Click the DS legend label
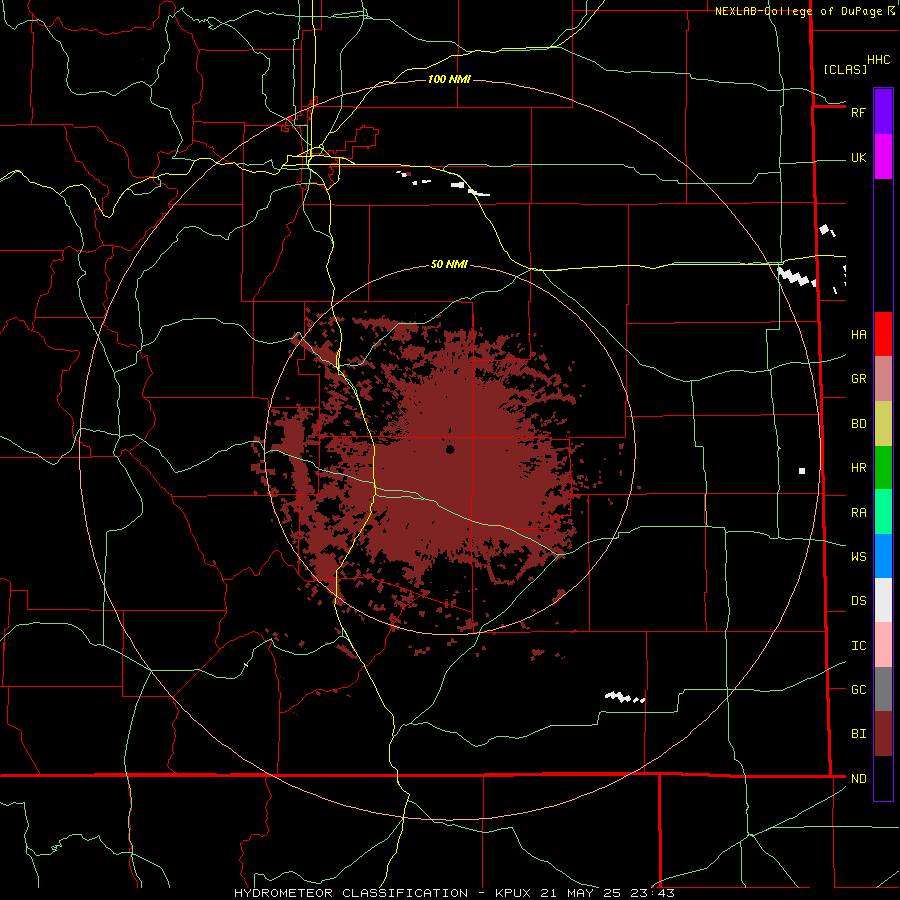The image size is (900, 900). coord(858,600)
